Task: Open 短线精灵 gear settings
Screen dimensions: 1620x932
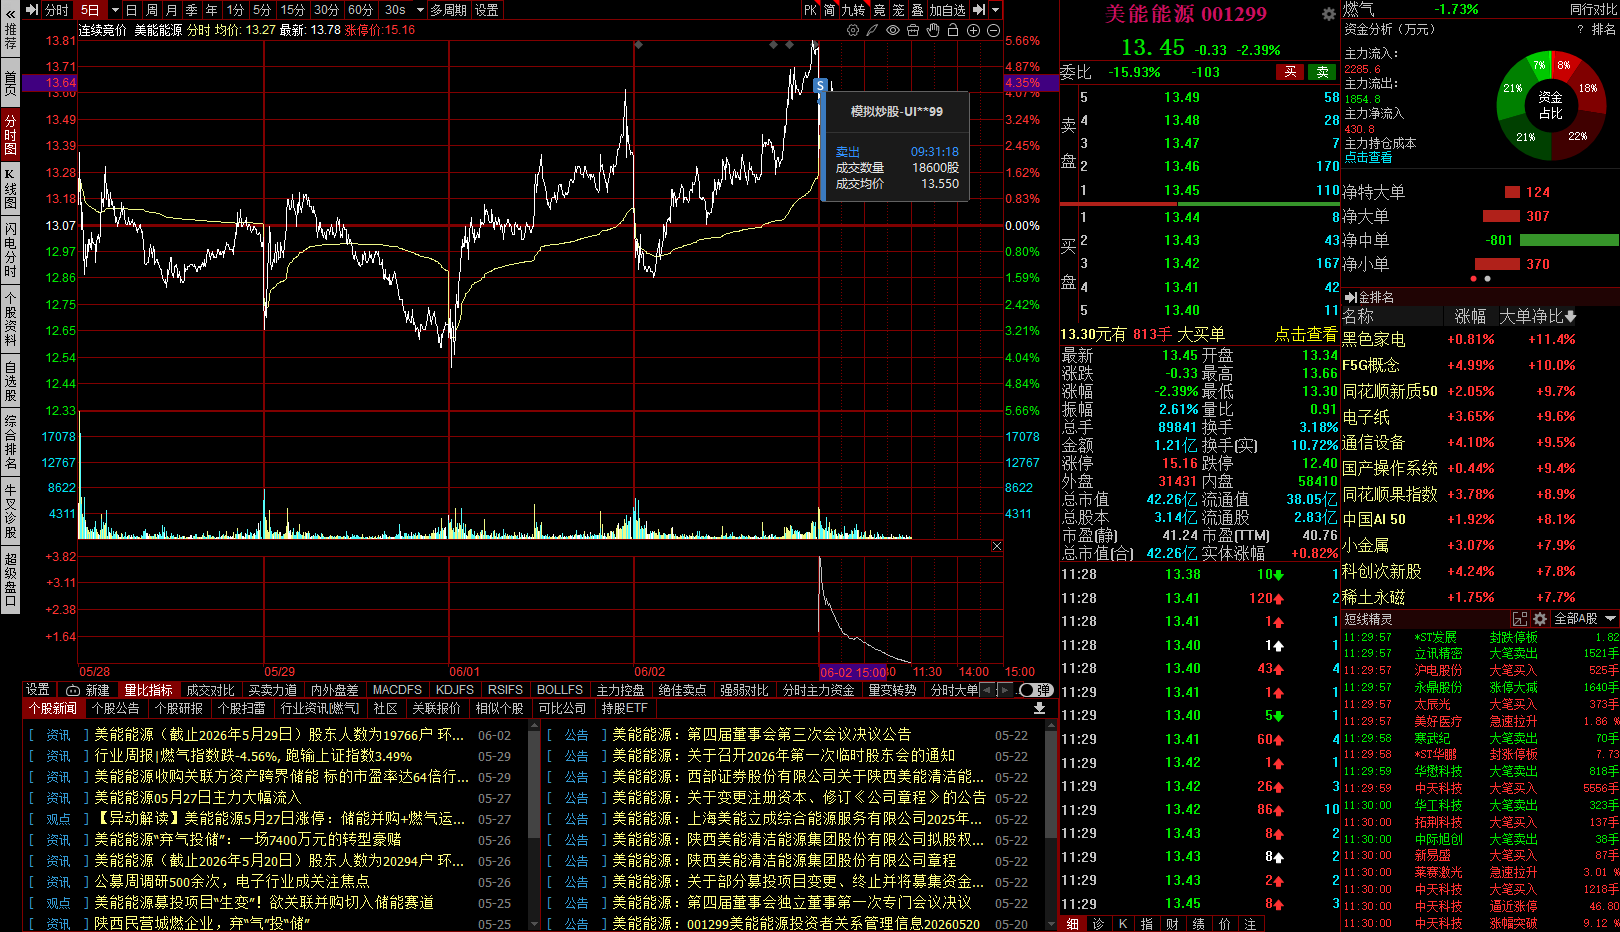Action: pyautogui.click(x=1540, y=619)
